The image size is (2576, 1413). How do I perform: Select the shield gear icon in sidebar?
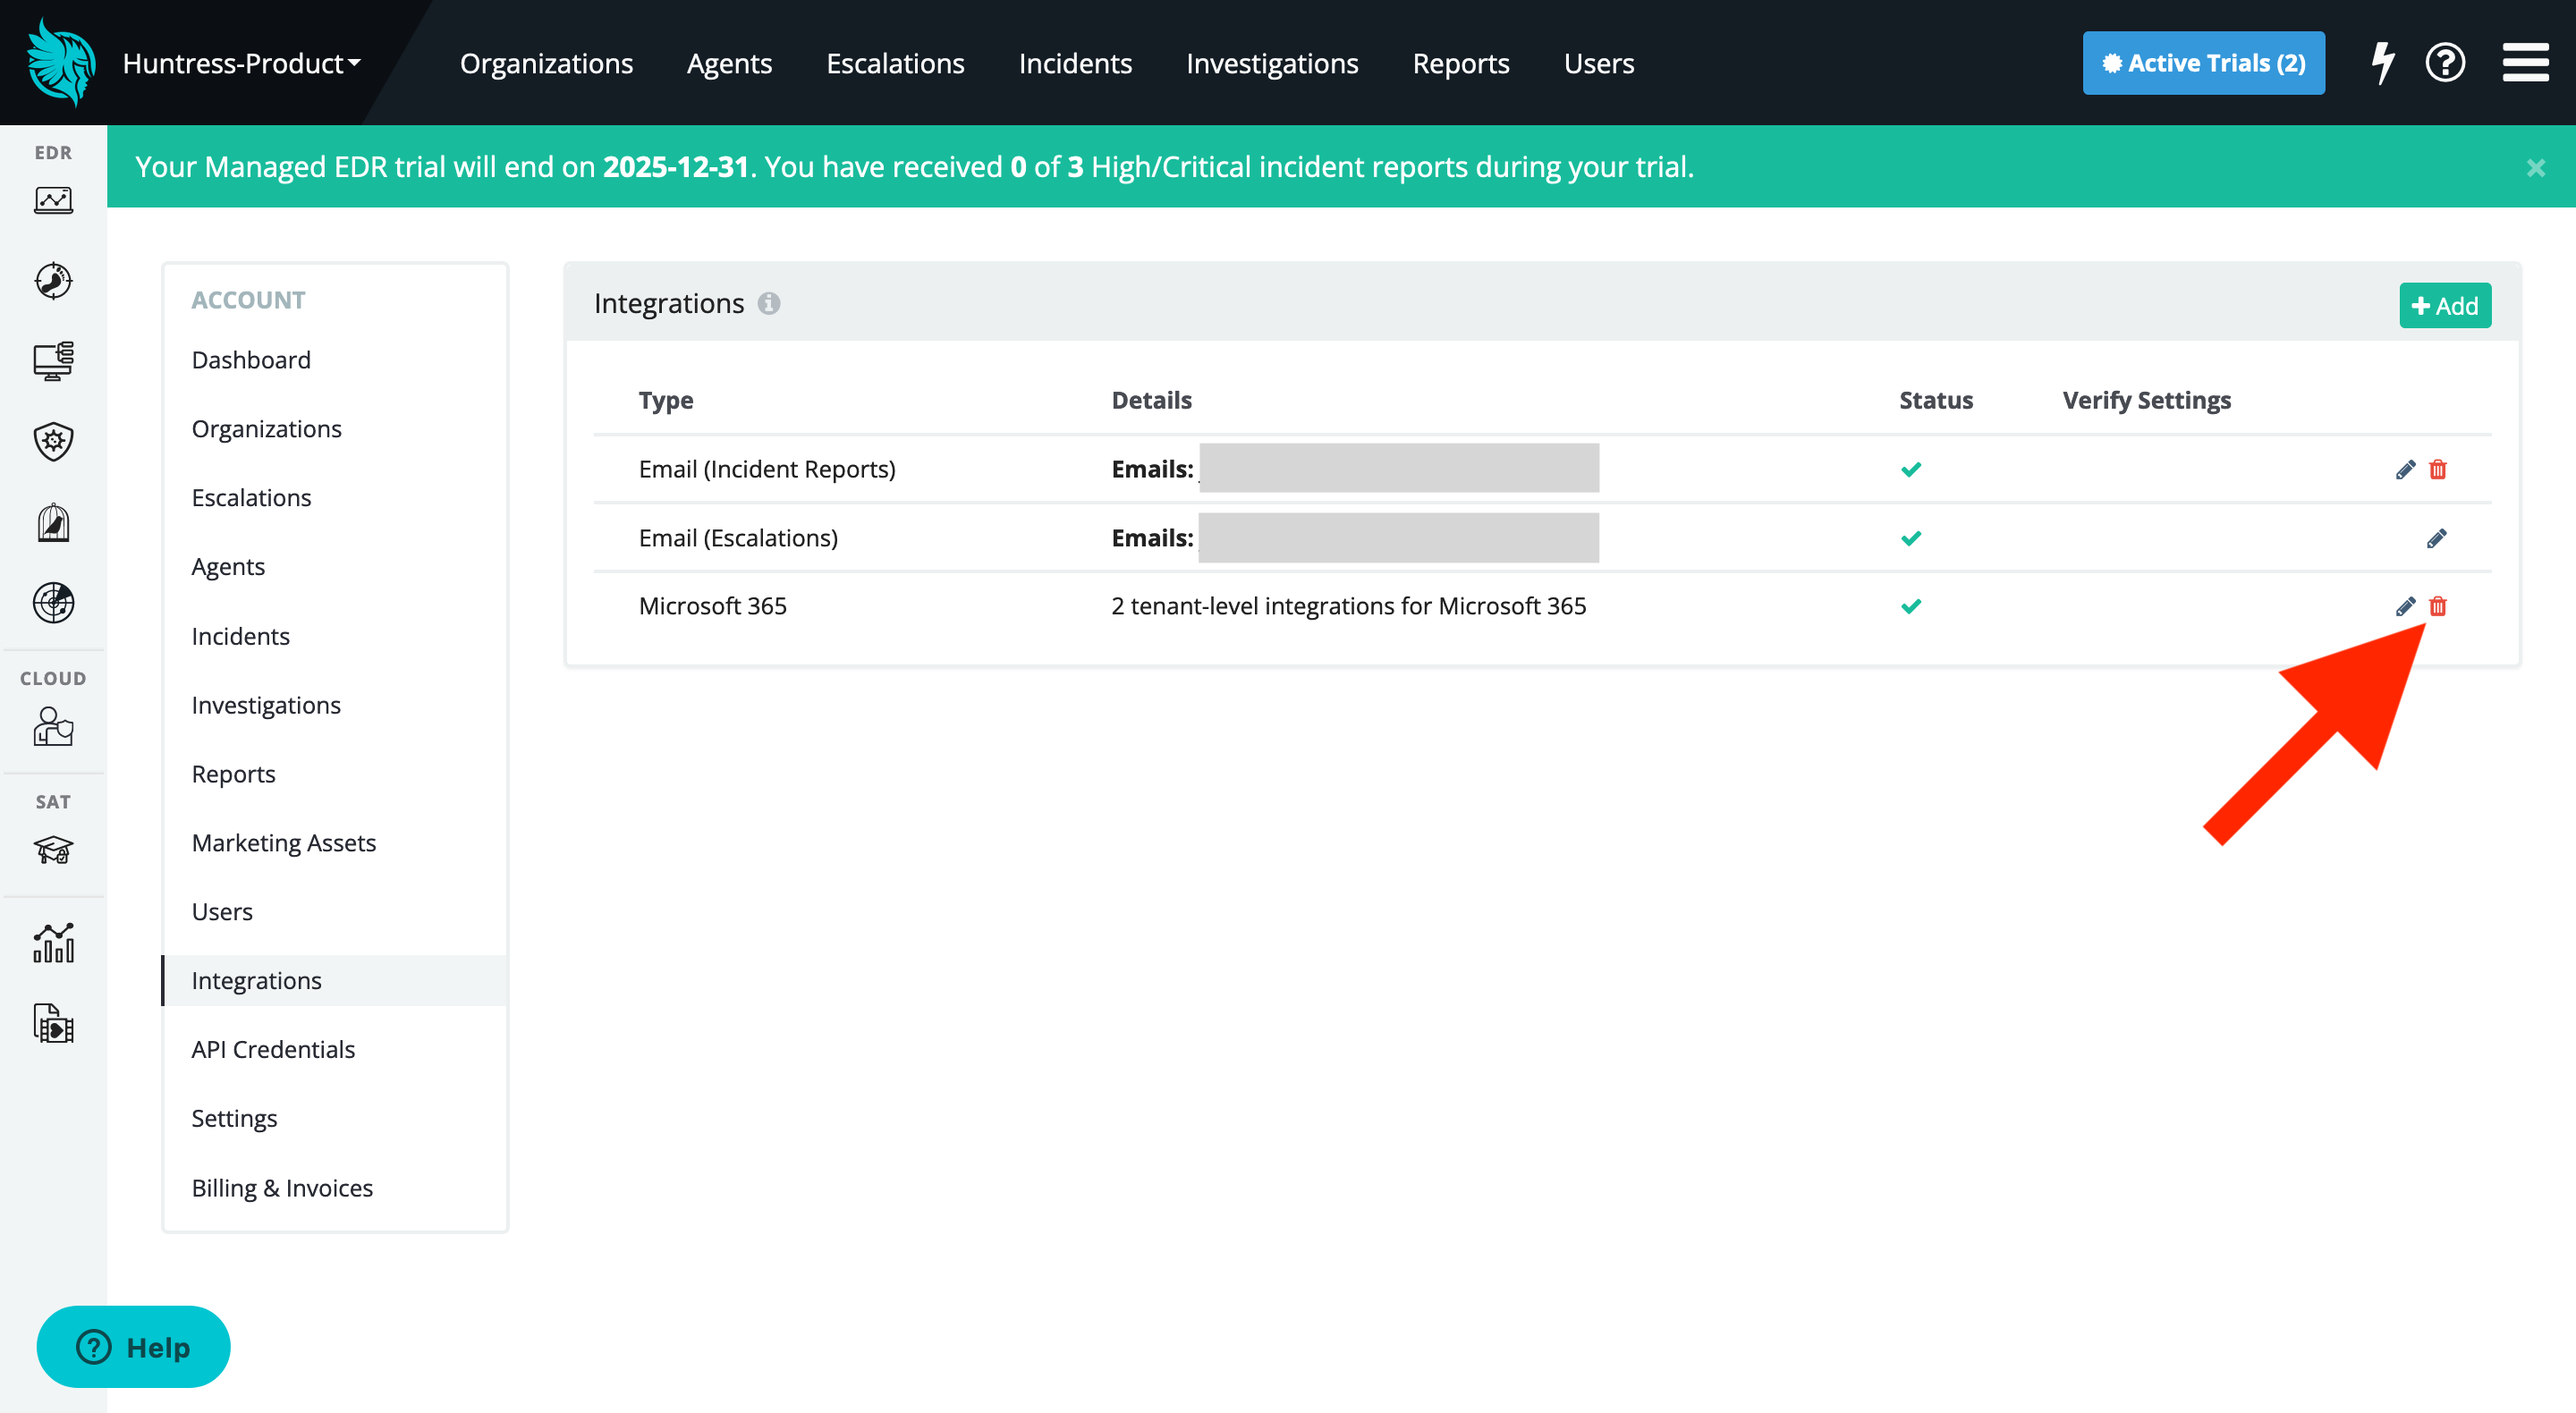click(53, 441)
